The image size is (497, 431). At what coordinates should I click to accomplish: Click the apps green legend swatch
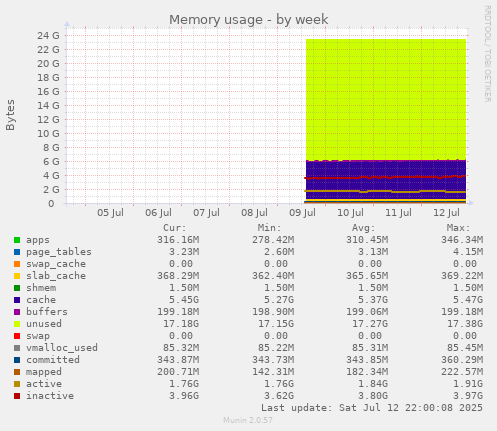click(x=17, y=240)
